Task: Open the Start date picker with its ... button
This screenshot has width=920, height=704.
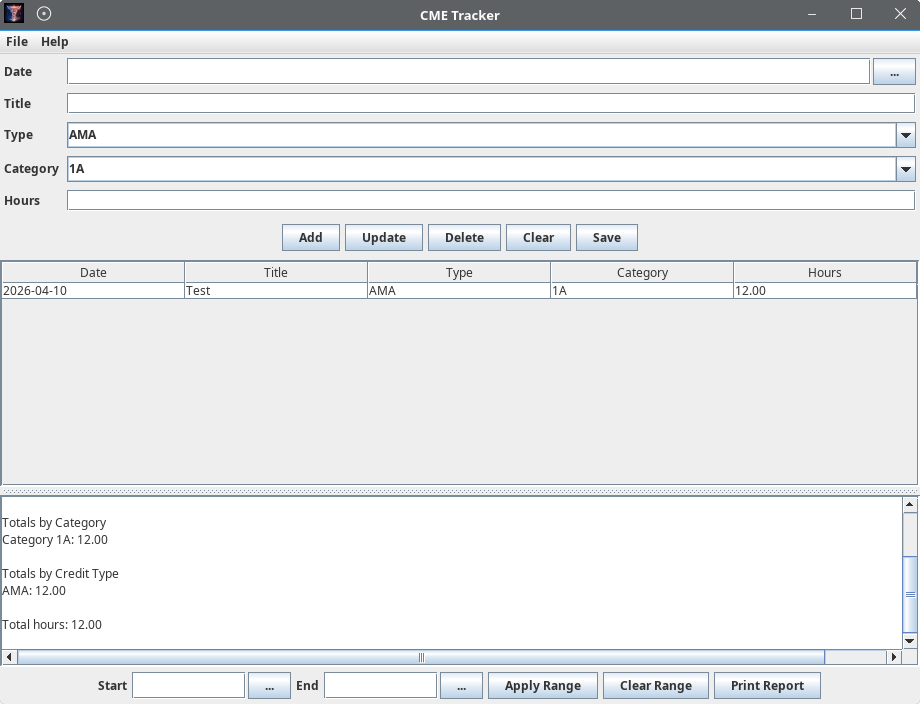Action: point(268,685)
